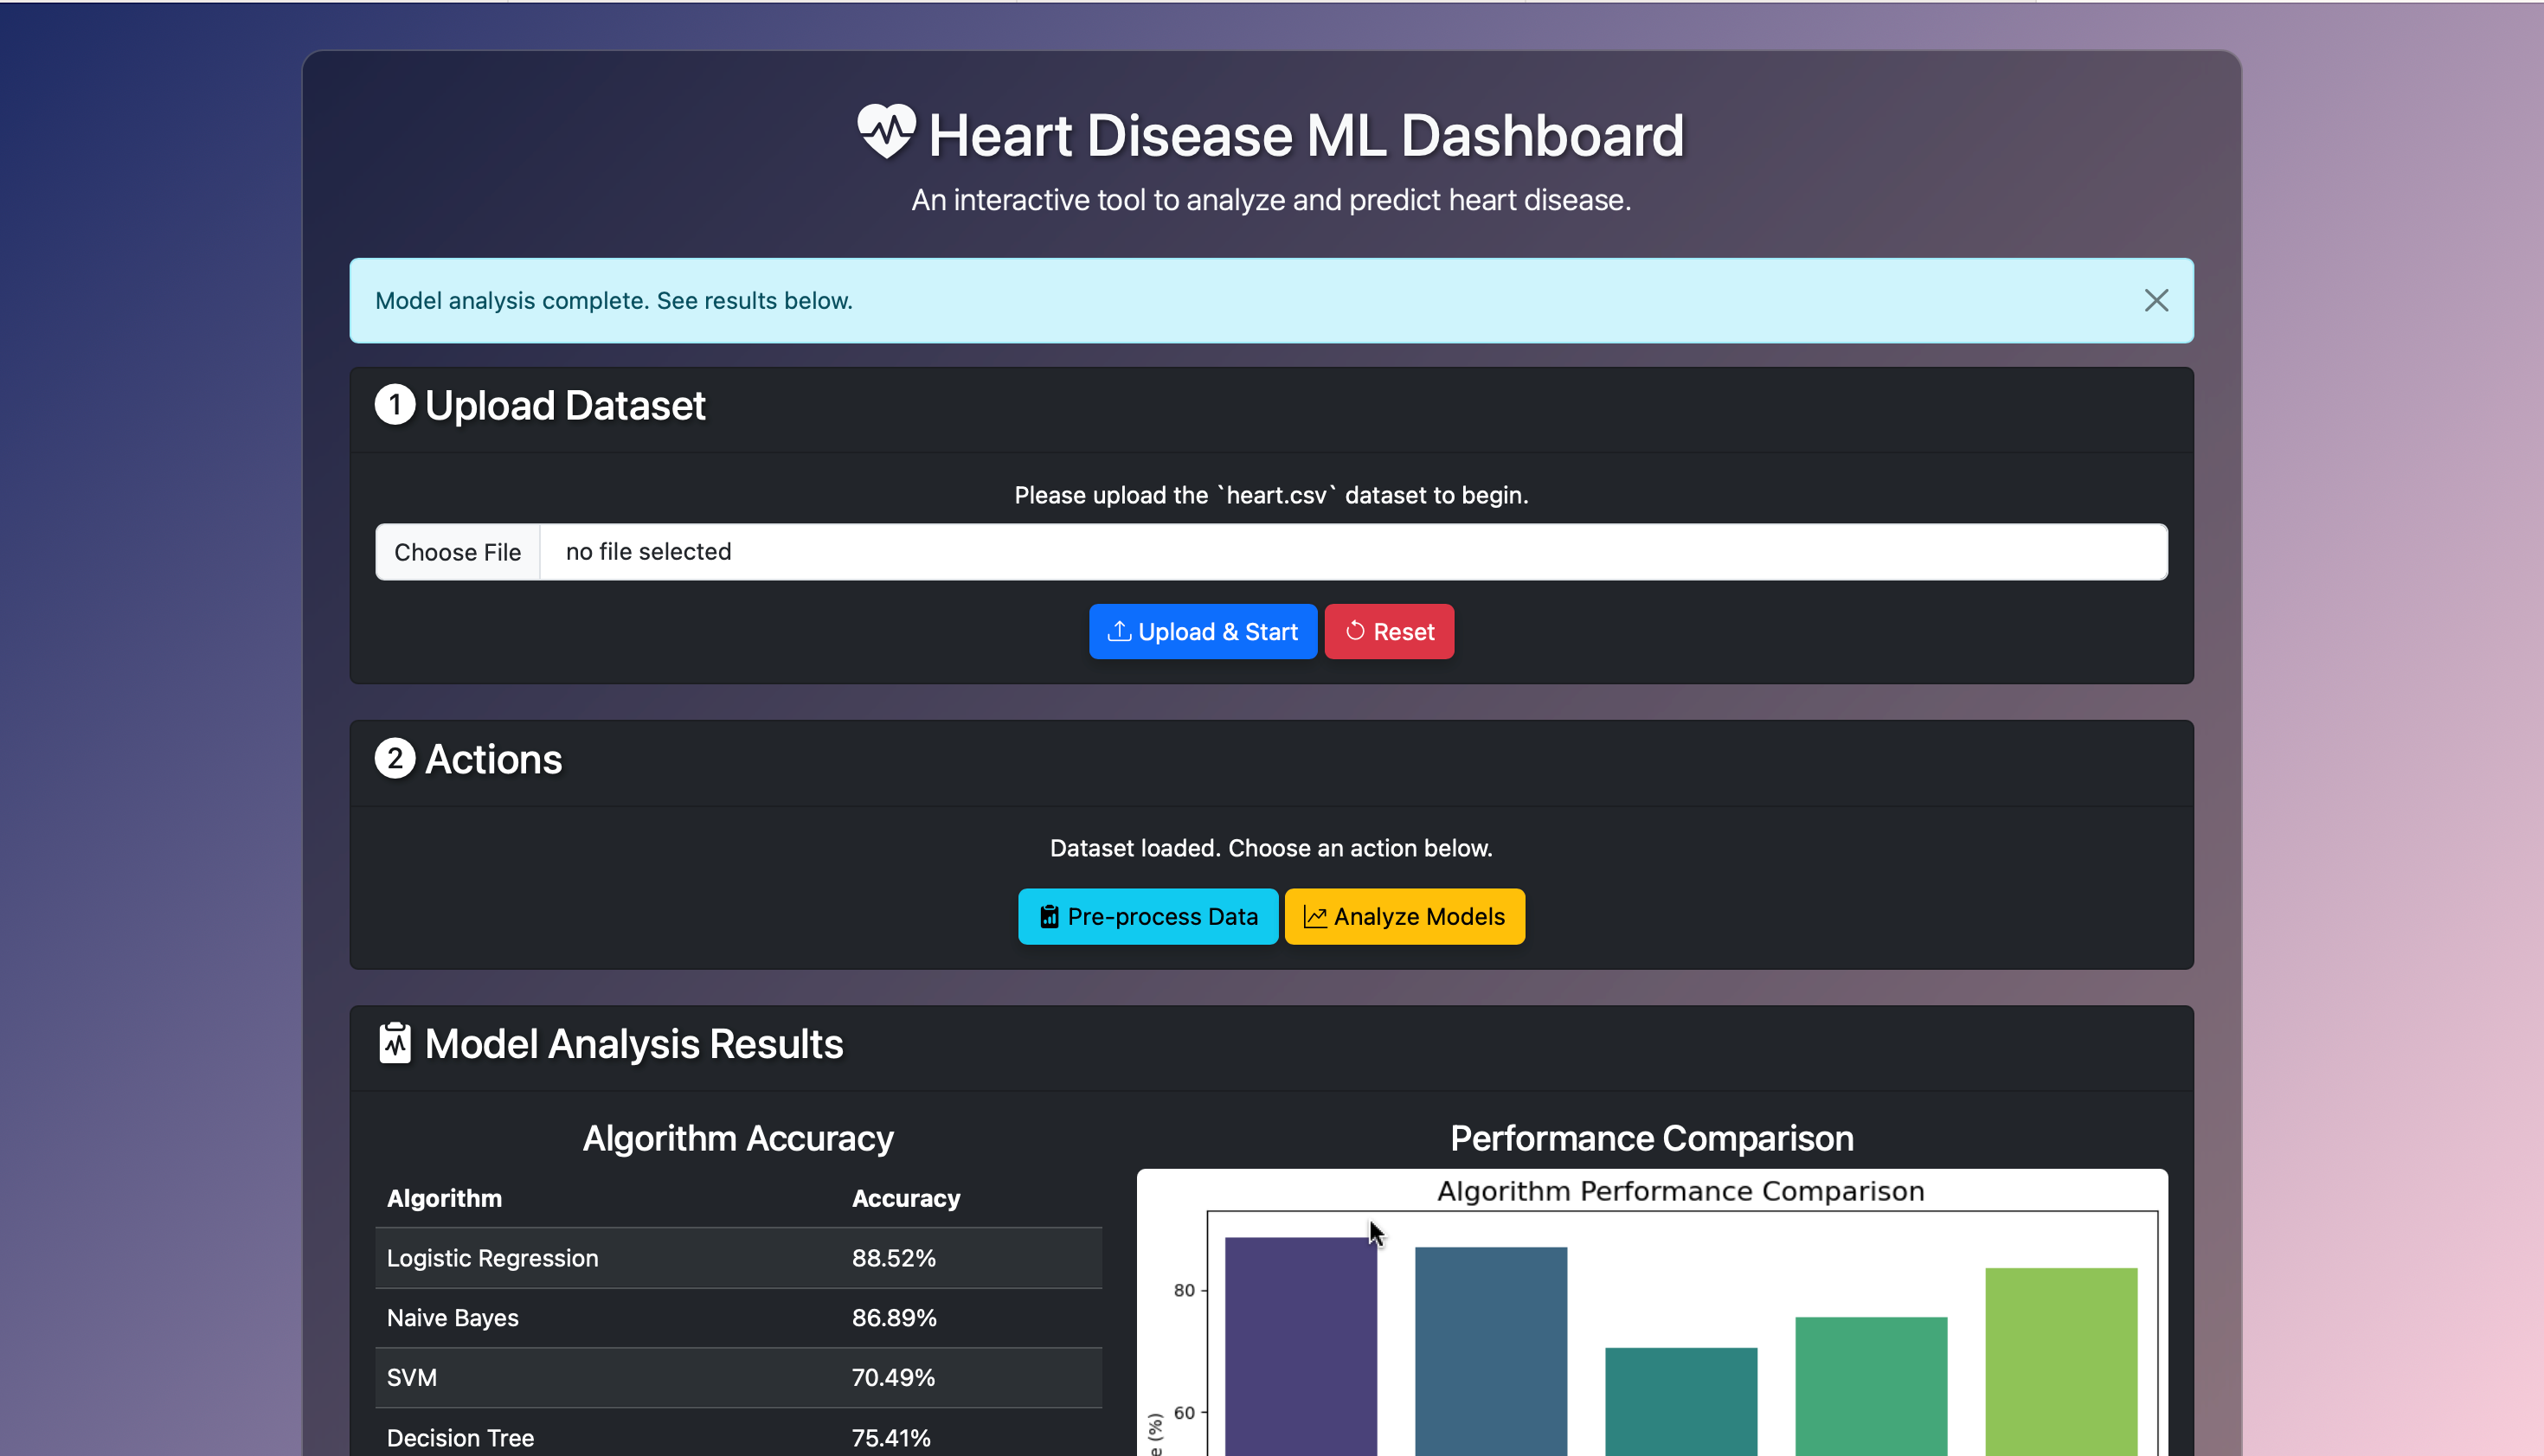The image size is (2544, 1456).
Task: Click the Upload Dataset heading
Action: [x=565, y=406]
